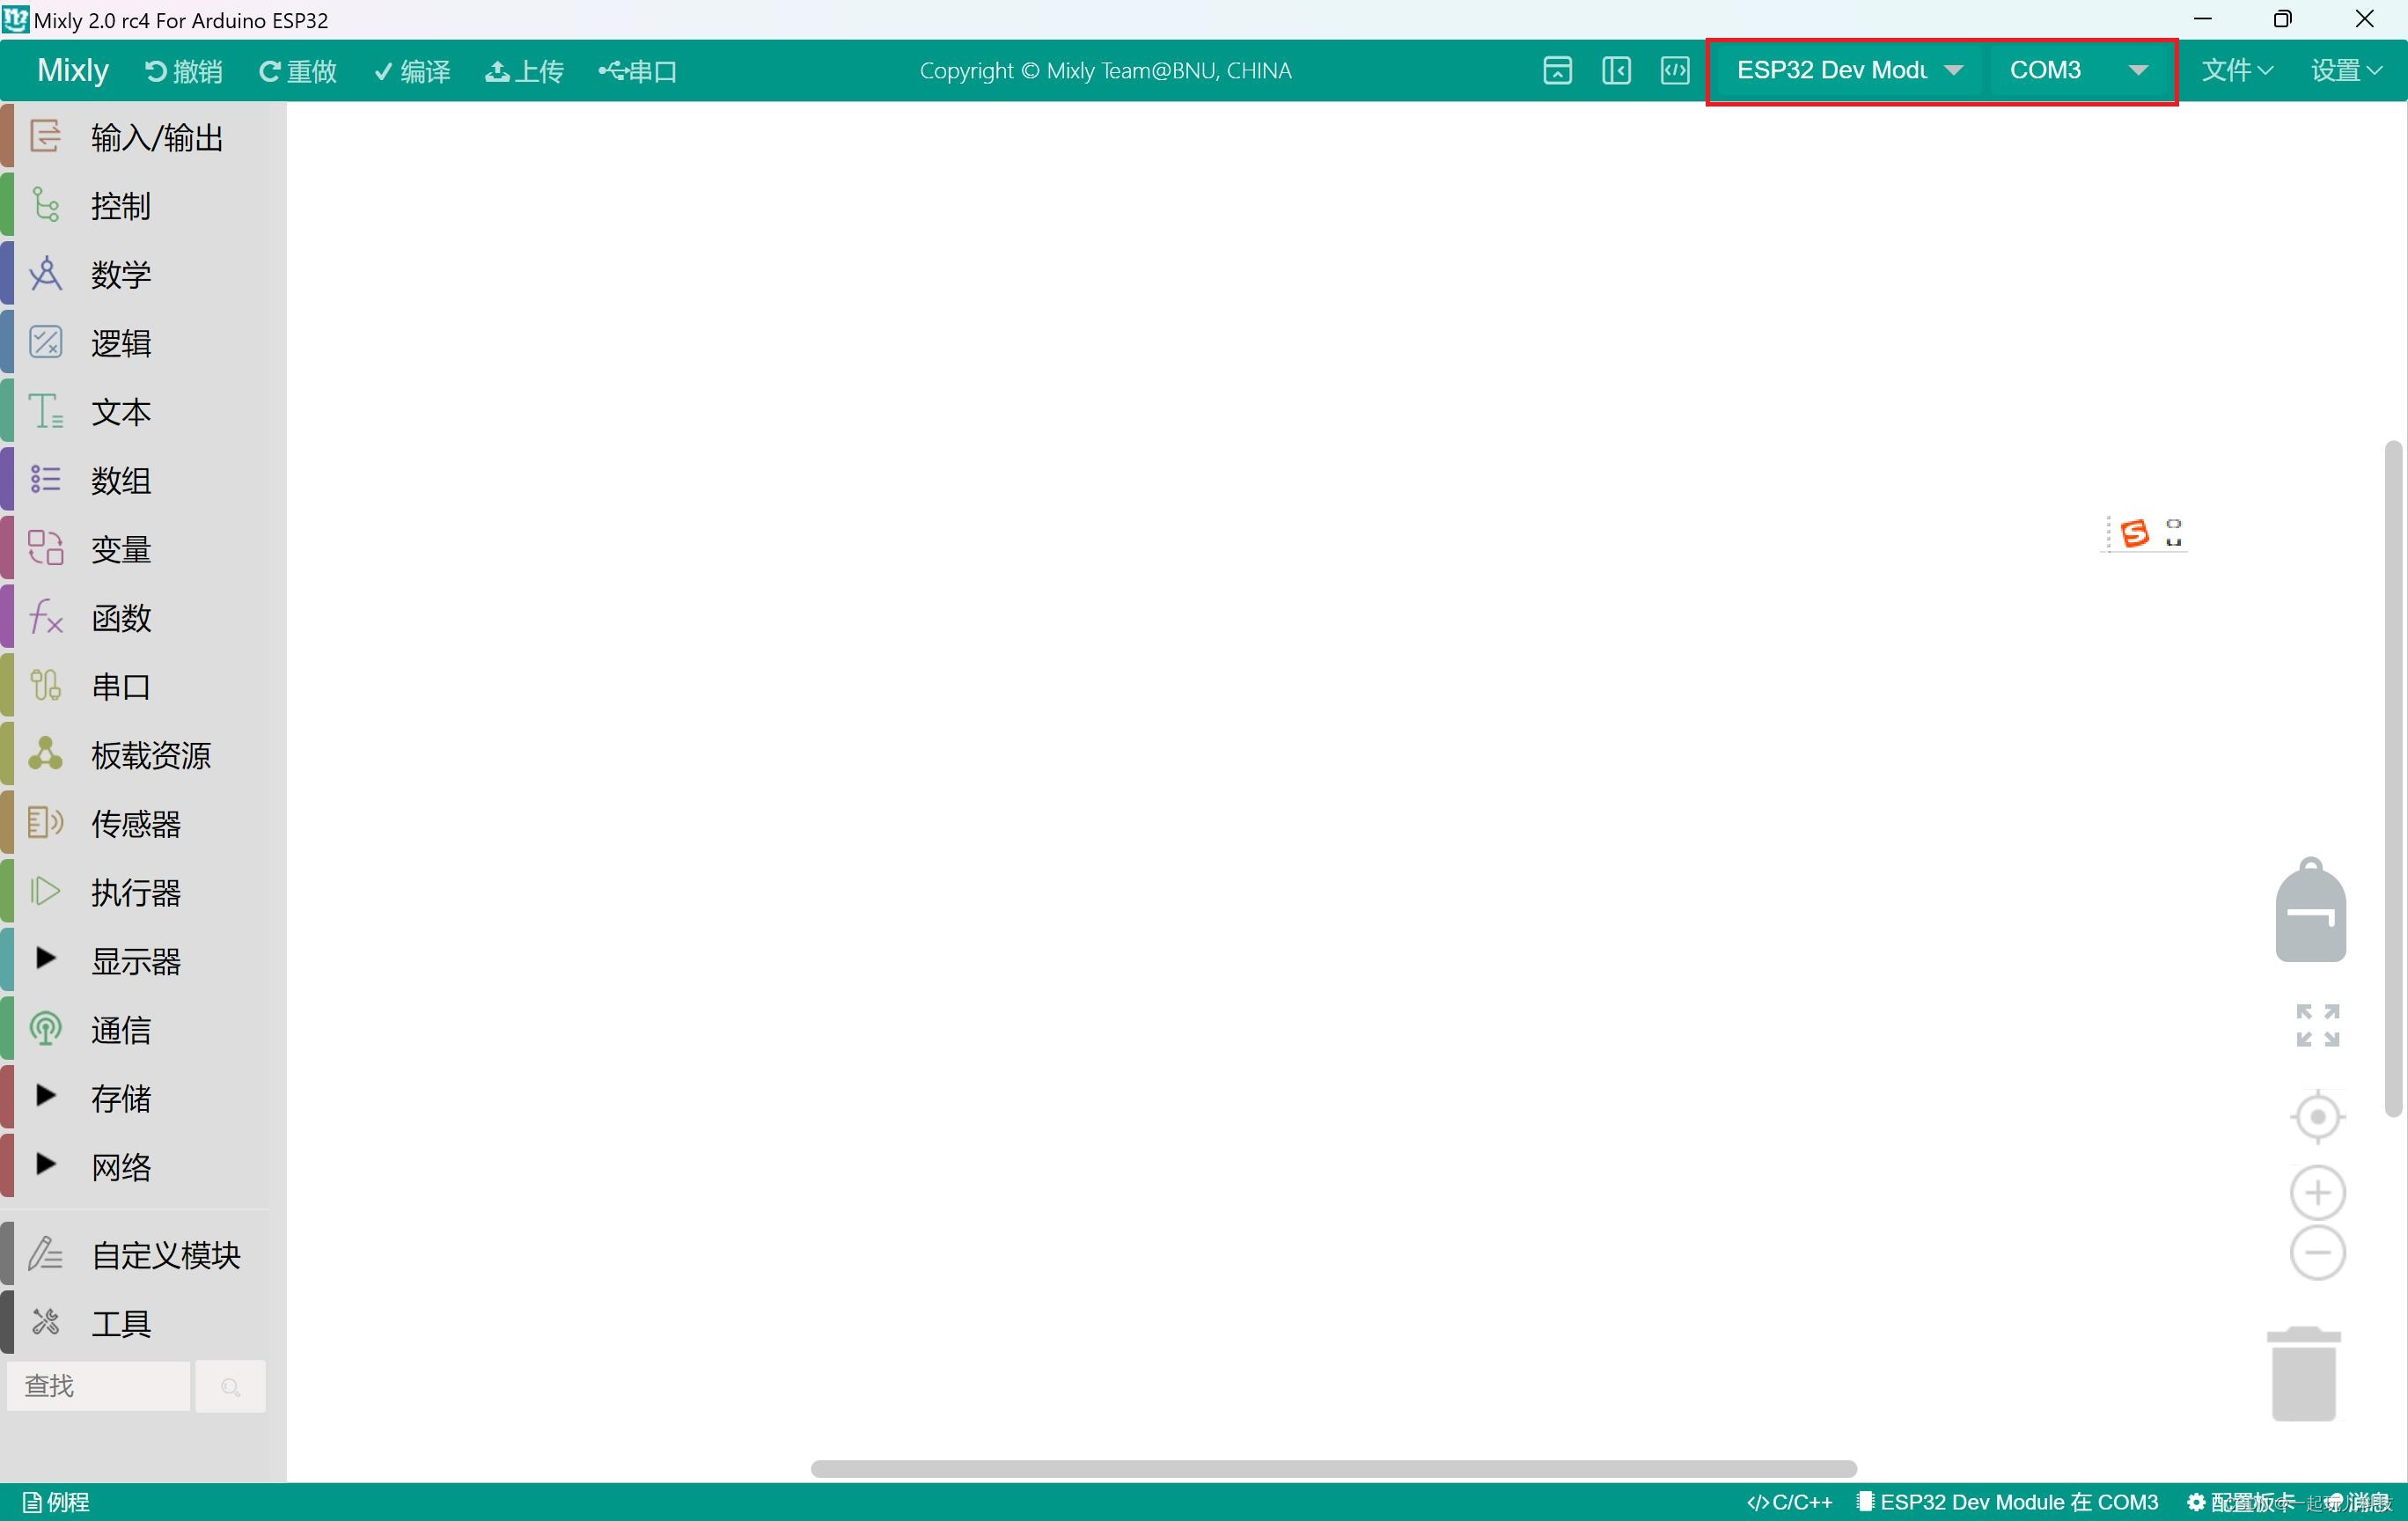Expand the 显示器 category

pyautogui.click(x=135, y=961)
